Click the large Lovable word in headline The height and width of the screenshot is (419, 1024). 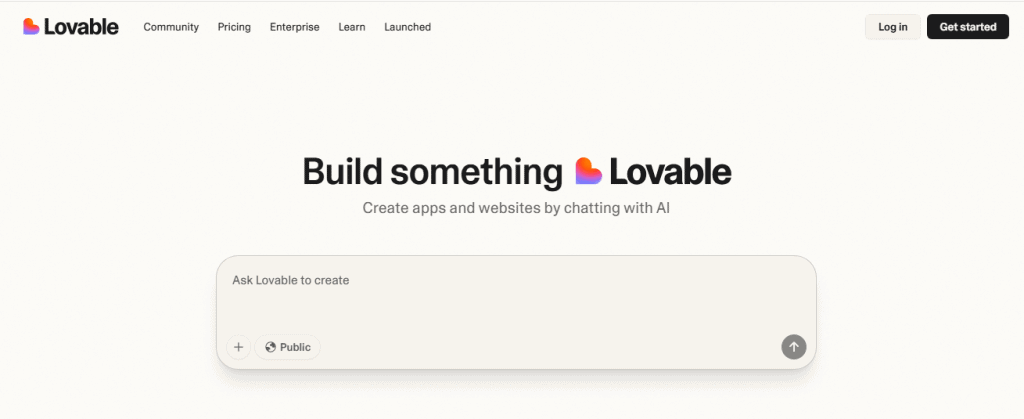(670, 172)
